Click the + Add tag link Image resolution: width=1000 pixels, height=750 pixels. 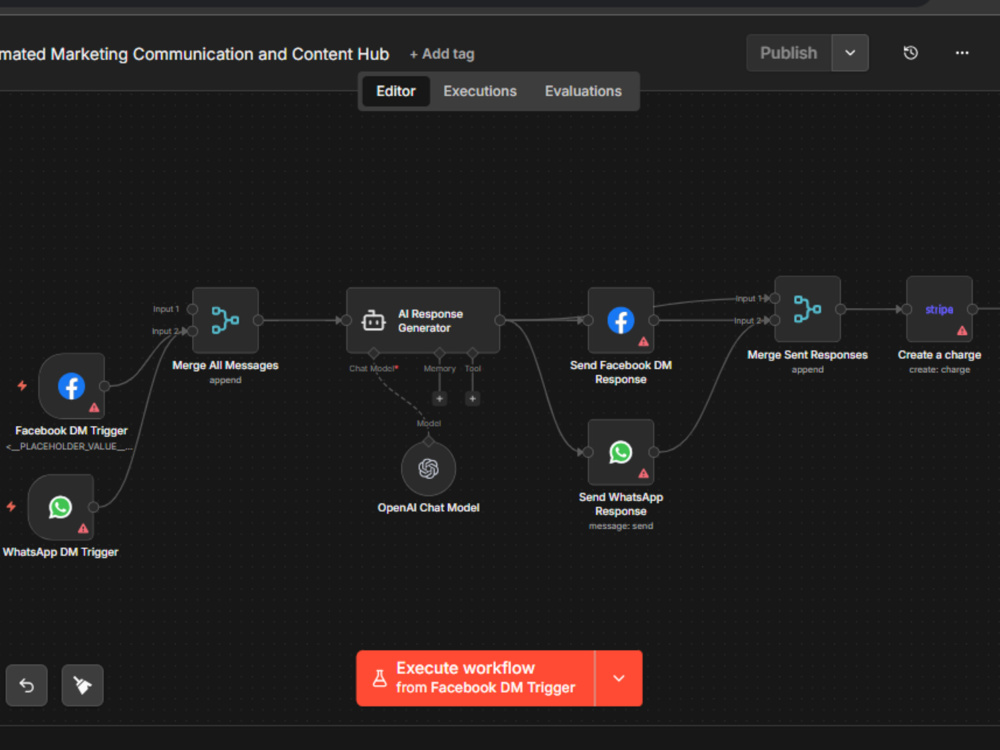point(442,54)
